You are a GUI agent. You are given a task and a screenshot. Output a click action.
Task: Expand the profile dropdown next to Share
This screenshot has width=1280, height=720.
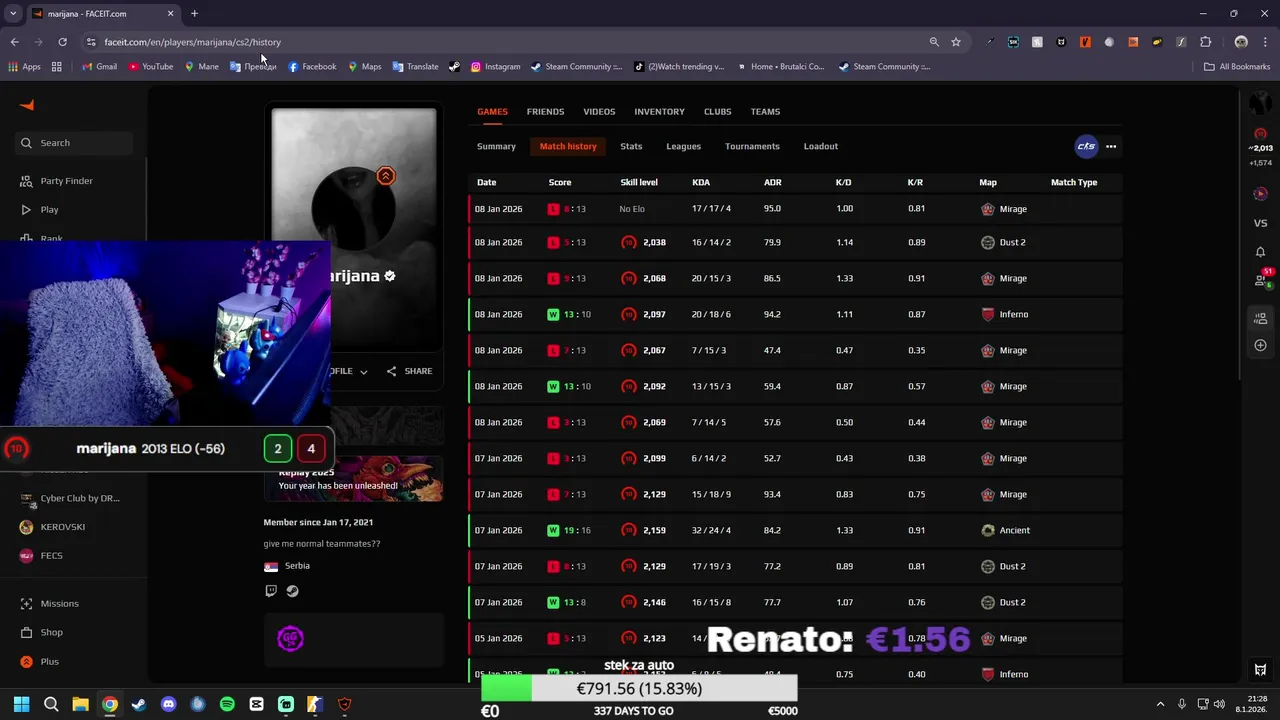click(x=363, y=372)
